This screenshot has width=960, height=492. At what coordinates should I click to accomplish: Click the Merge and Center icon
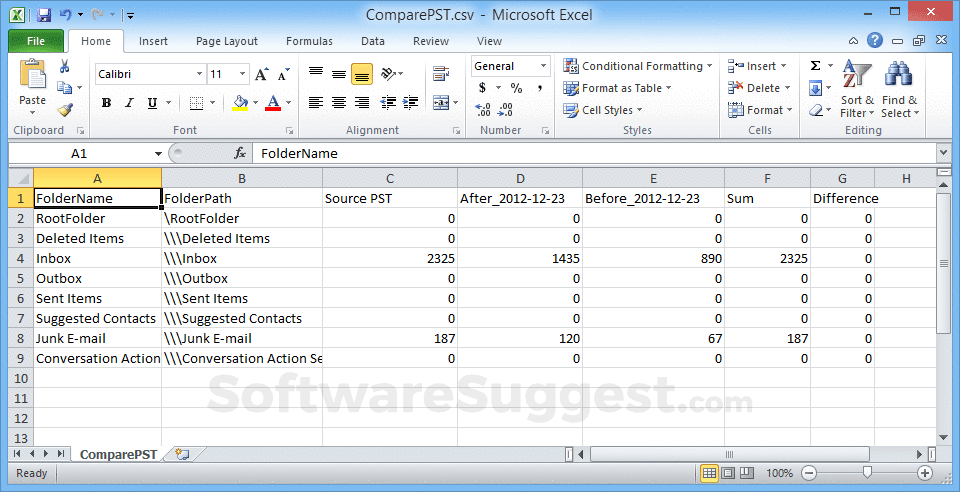click(441, 103)
